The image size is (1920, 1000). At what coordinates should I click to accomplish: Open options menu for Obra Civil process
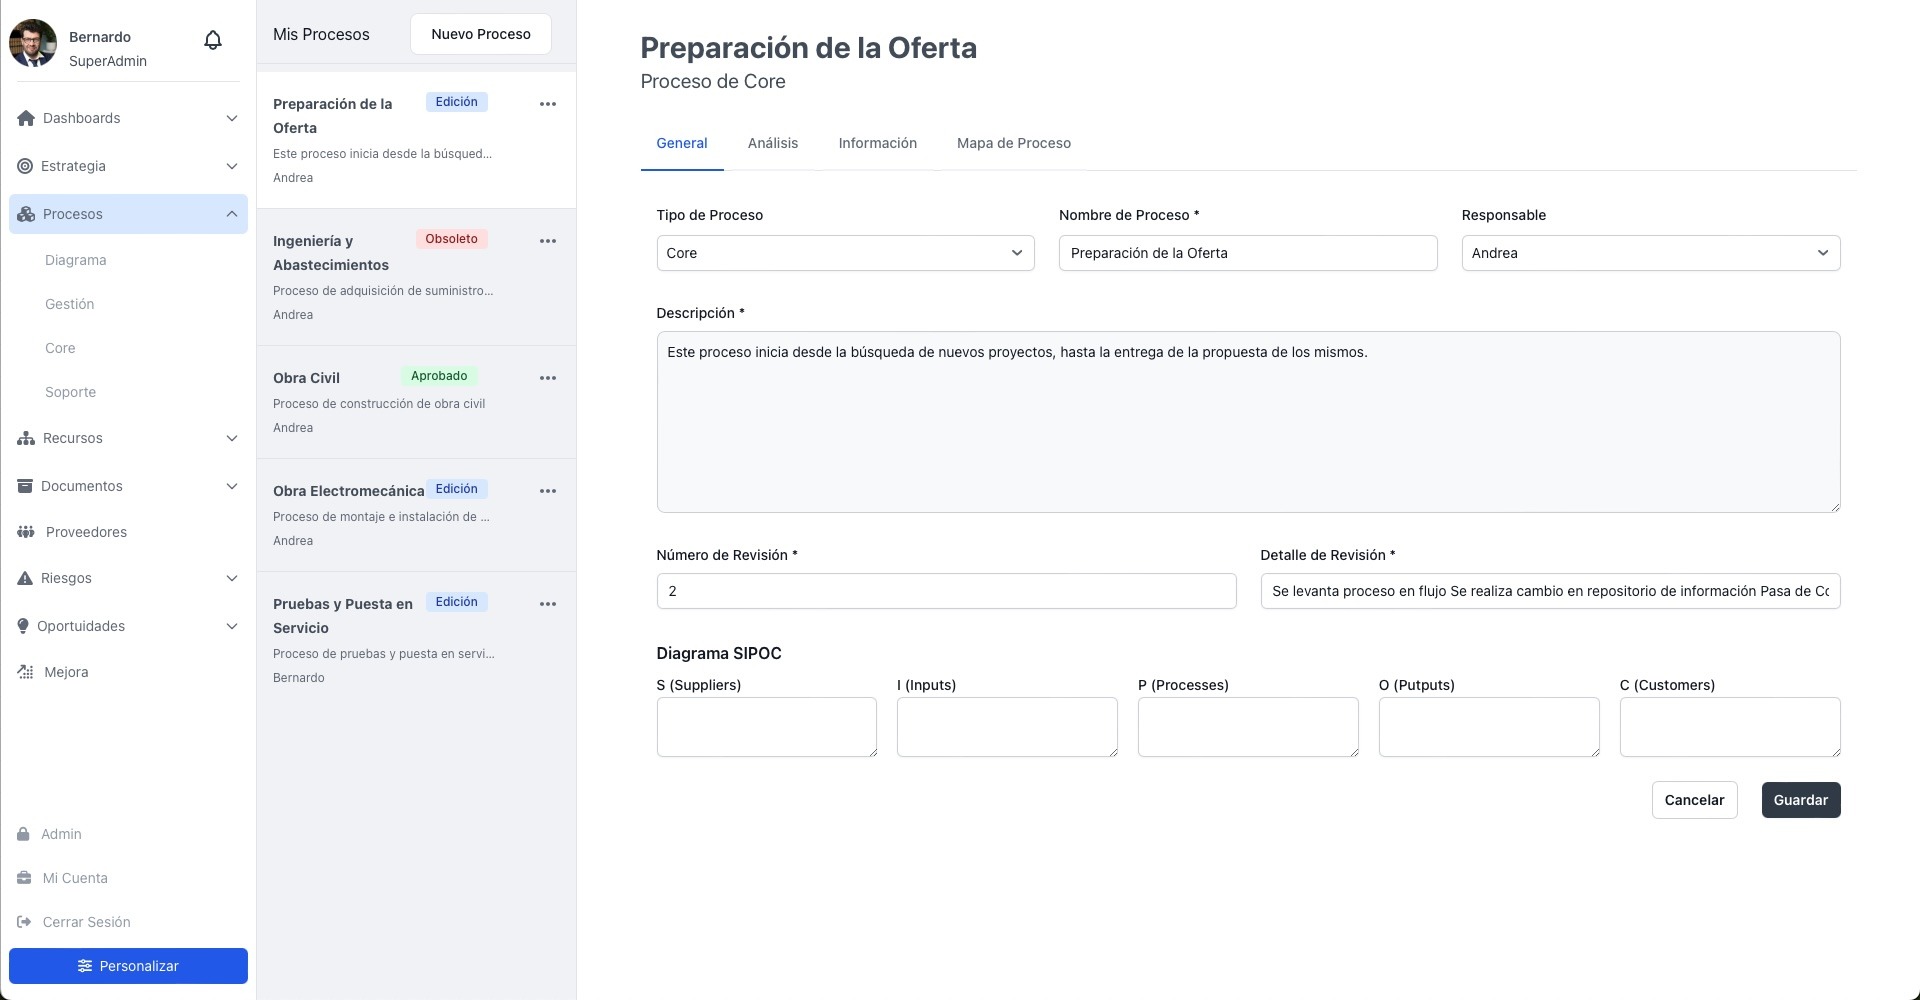pyautogui.click(x=547, y=378)
